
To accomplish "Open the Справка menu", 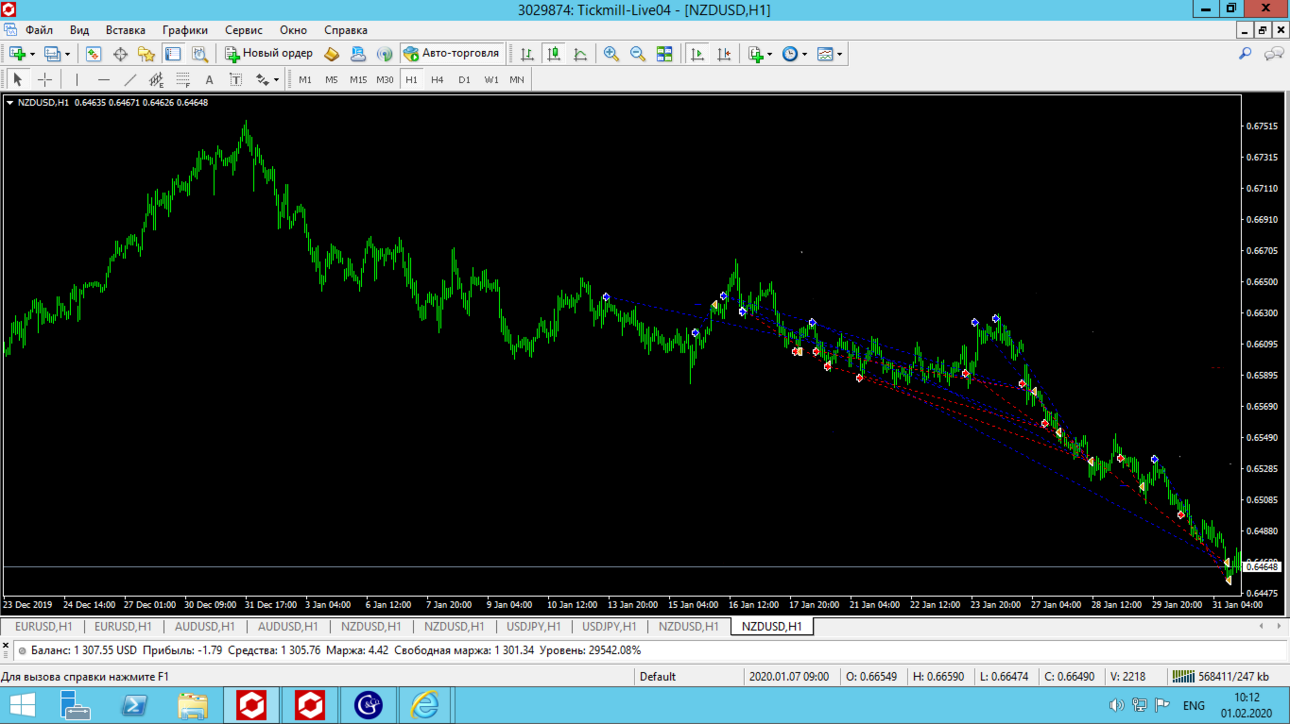I will pyautogui.click(x=345, y=30).
